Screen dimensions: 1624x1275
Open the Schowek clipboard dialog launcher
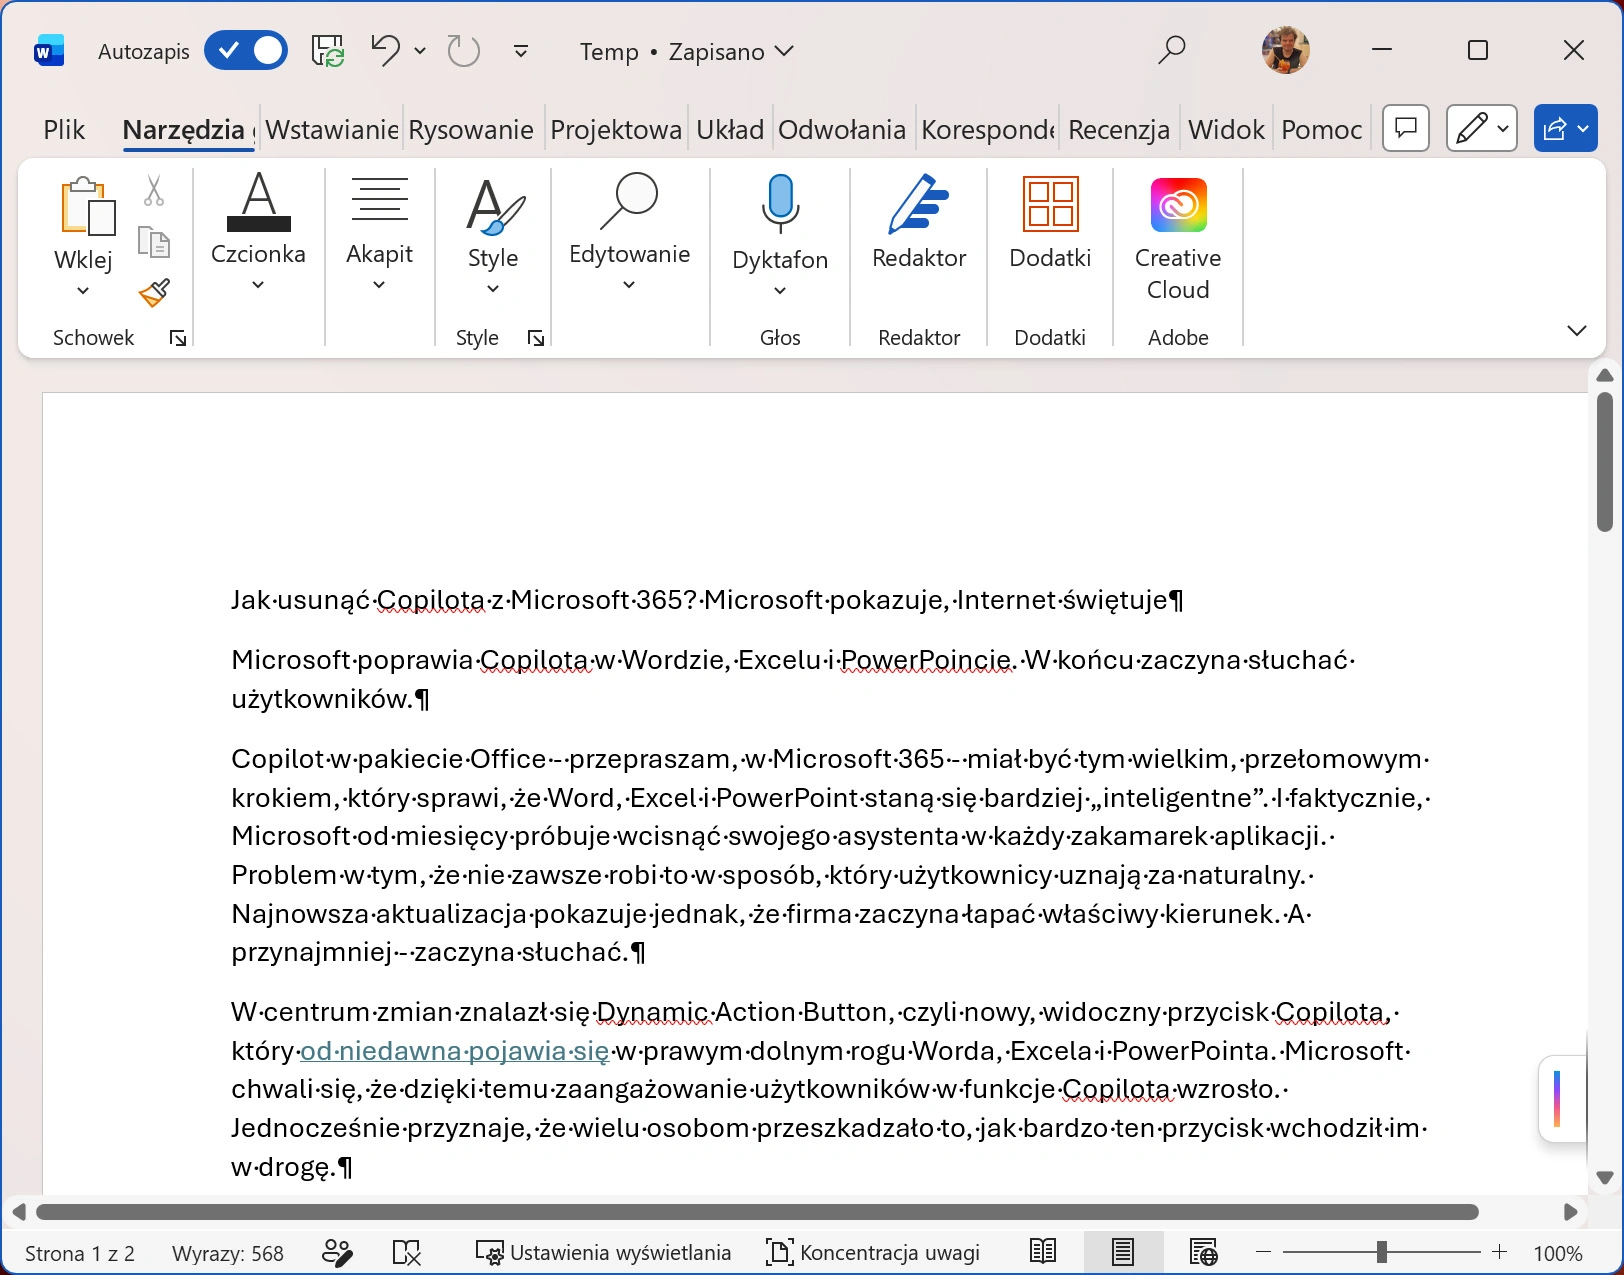click(178, 339)
